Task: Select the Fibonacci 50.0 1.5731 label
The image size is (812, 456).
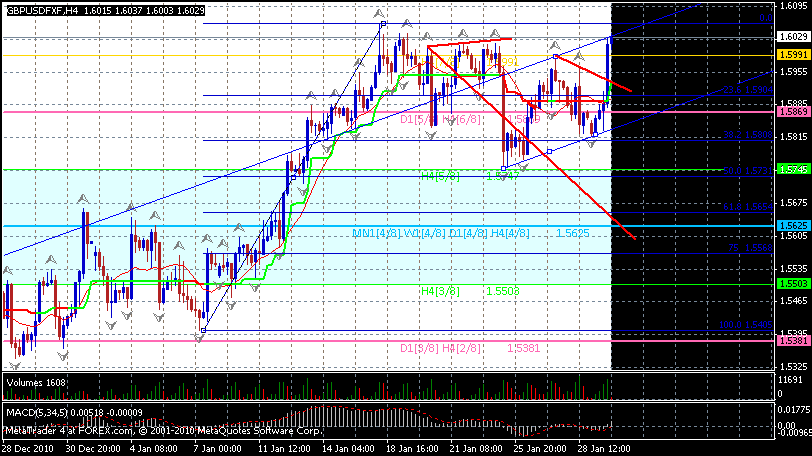Action: 748,171
